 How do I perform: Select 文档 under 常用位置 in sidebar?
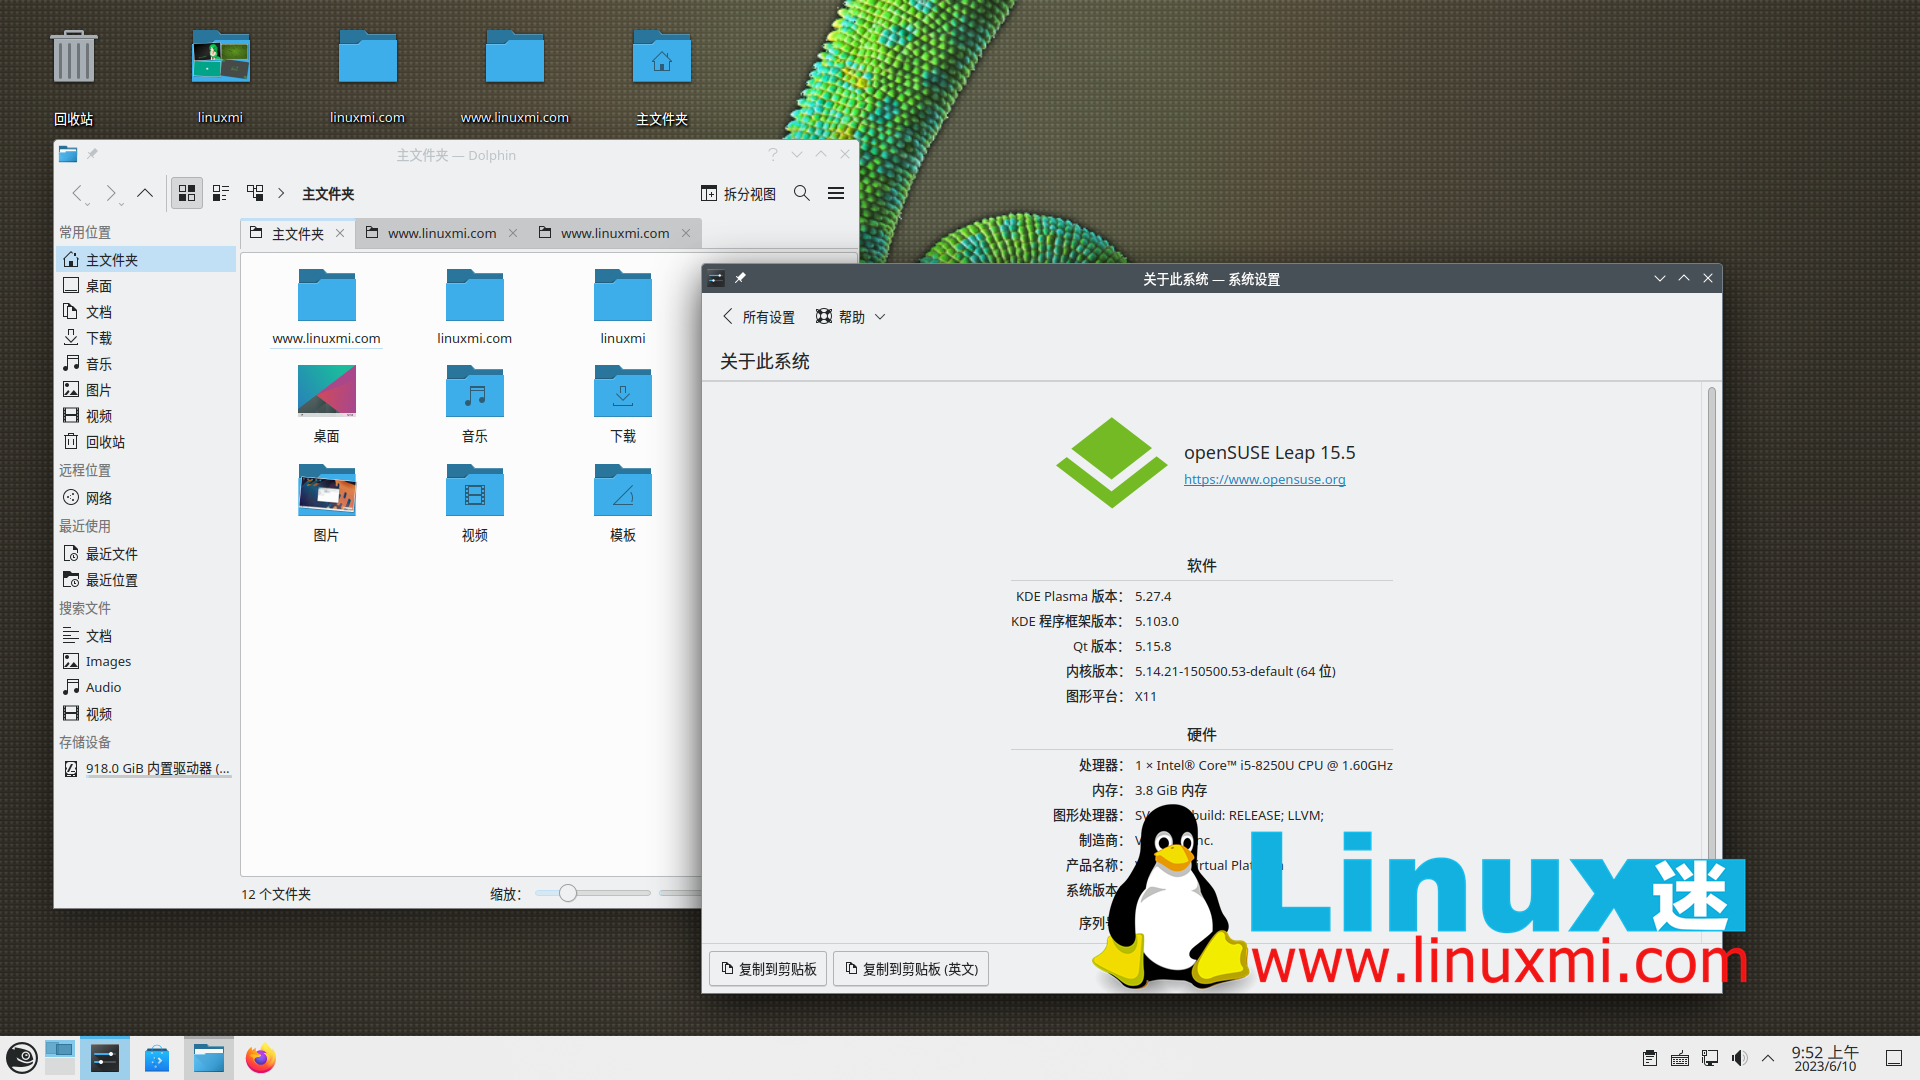146,312
